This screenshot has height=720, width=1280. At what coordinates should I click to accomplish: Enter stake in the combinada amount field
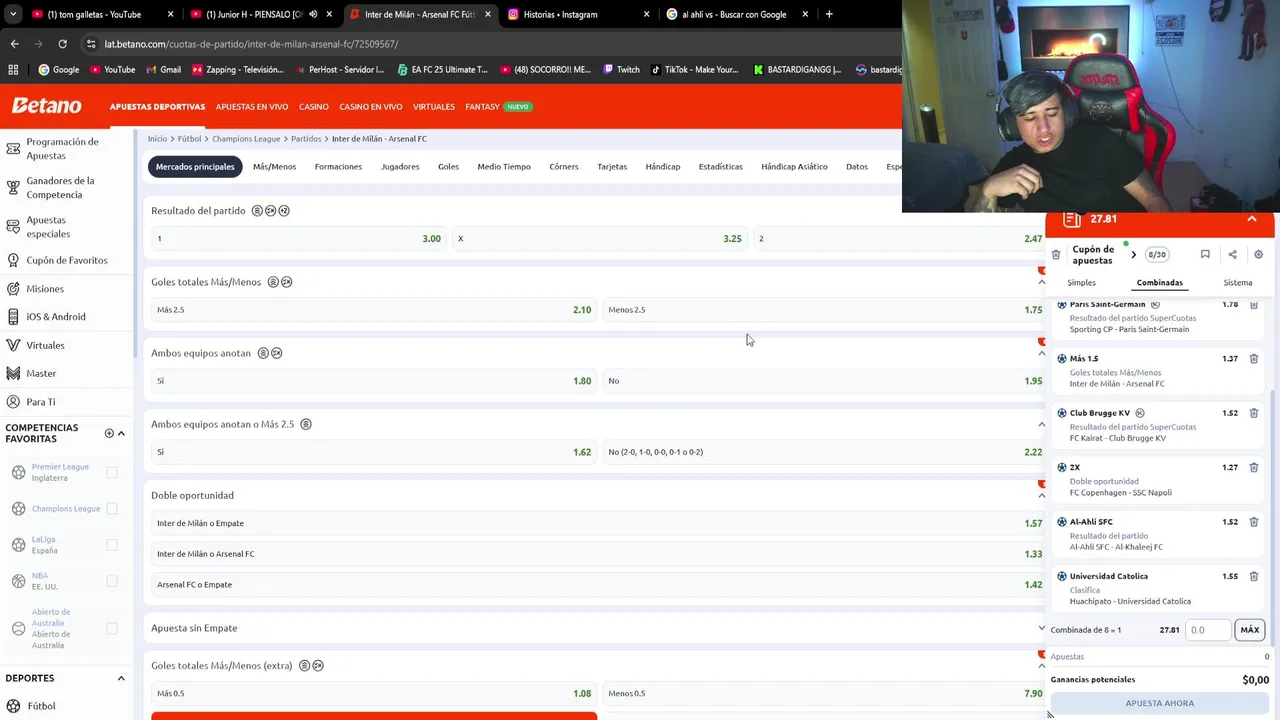pyautogui.click(x=1208, y=630)
